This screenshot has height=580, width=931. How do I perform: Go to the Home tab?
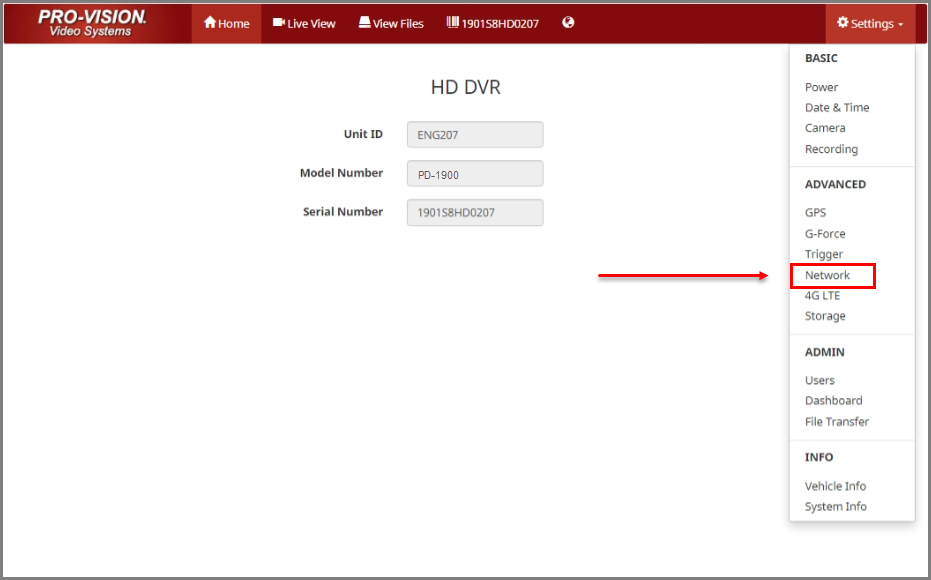226,23
